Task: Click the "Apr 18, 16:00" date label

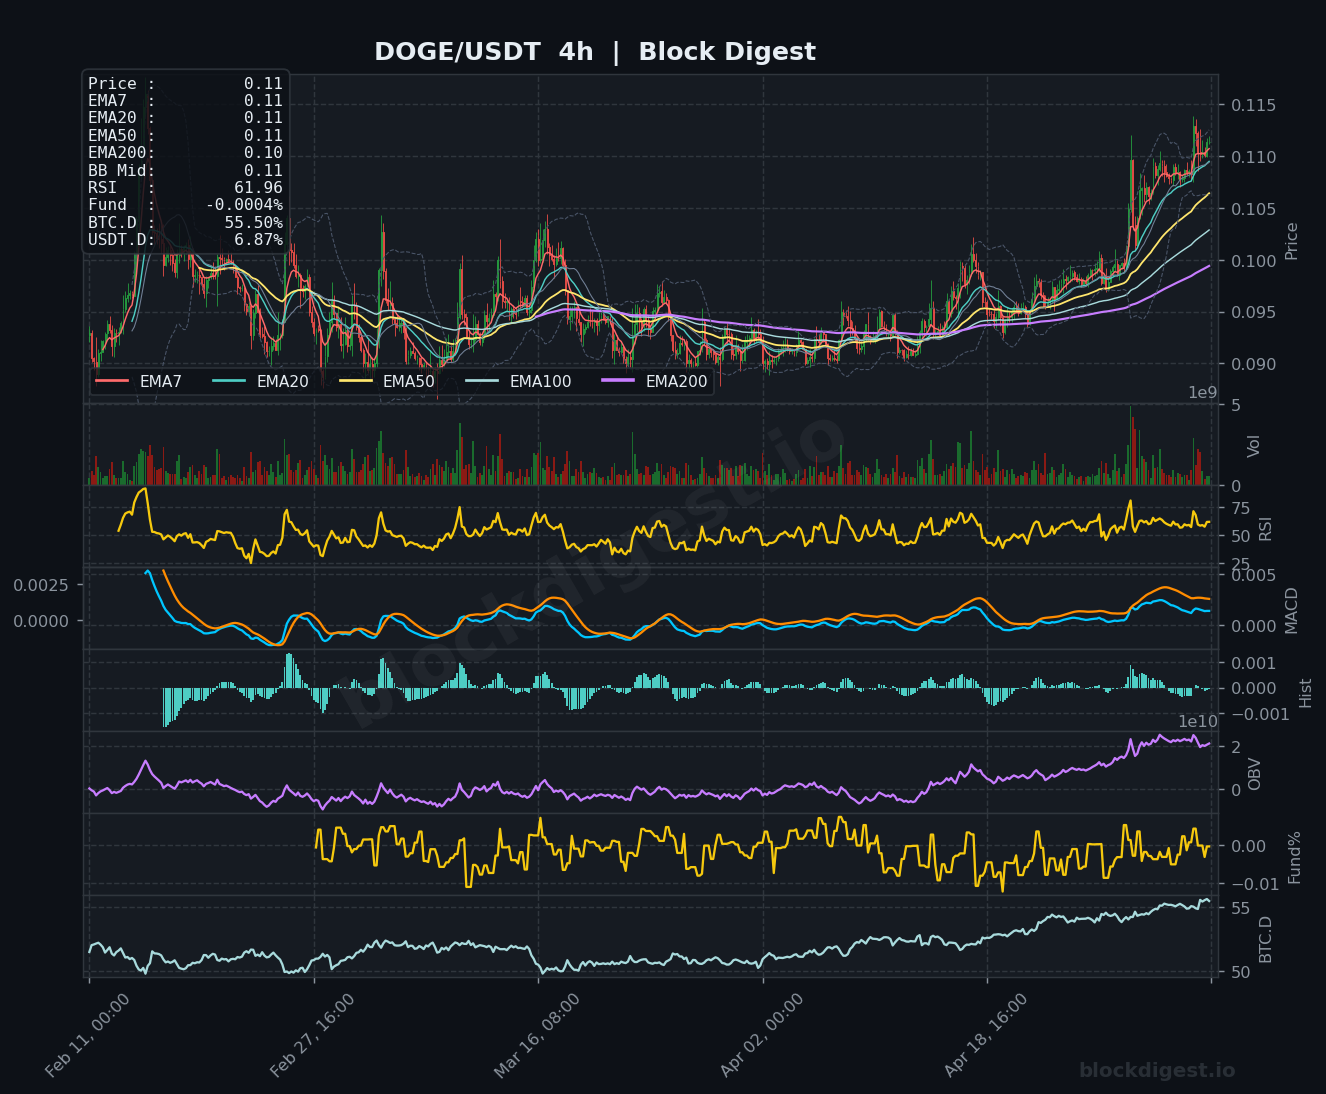Action: coord(986,1035)
